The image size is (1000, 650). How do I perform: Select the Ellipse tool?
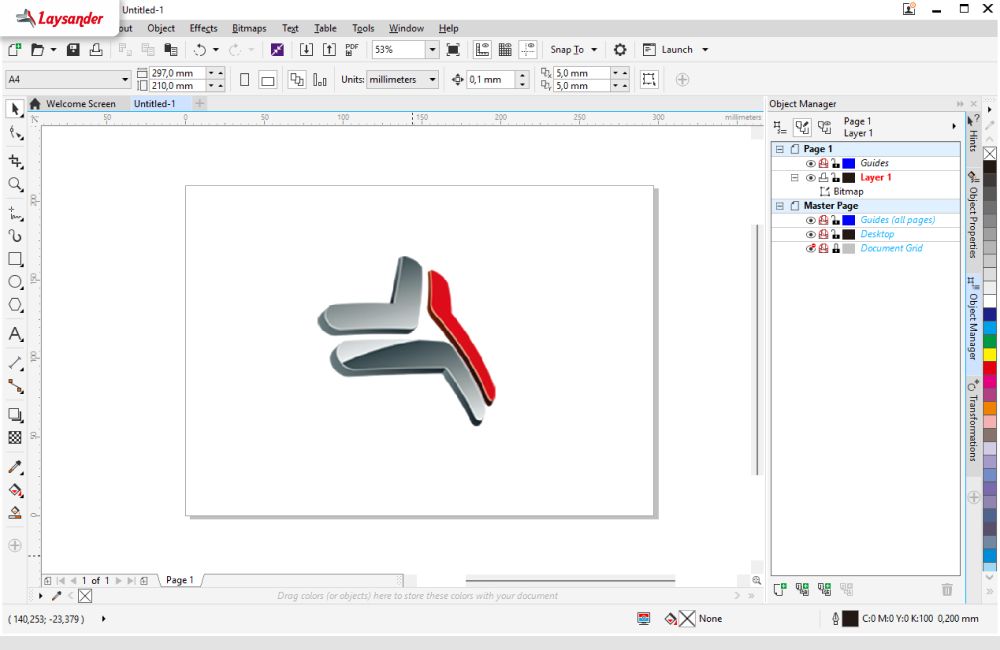point(15,282)
